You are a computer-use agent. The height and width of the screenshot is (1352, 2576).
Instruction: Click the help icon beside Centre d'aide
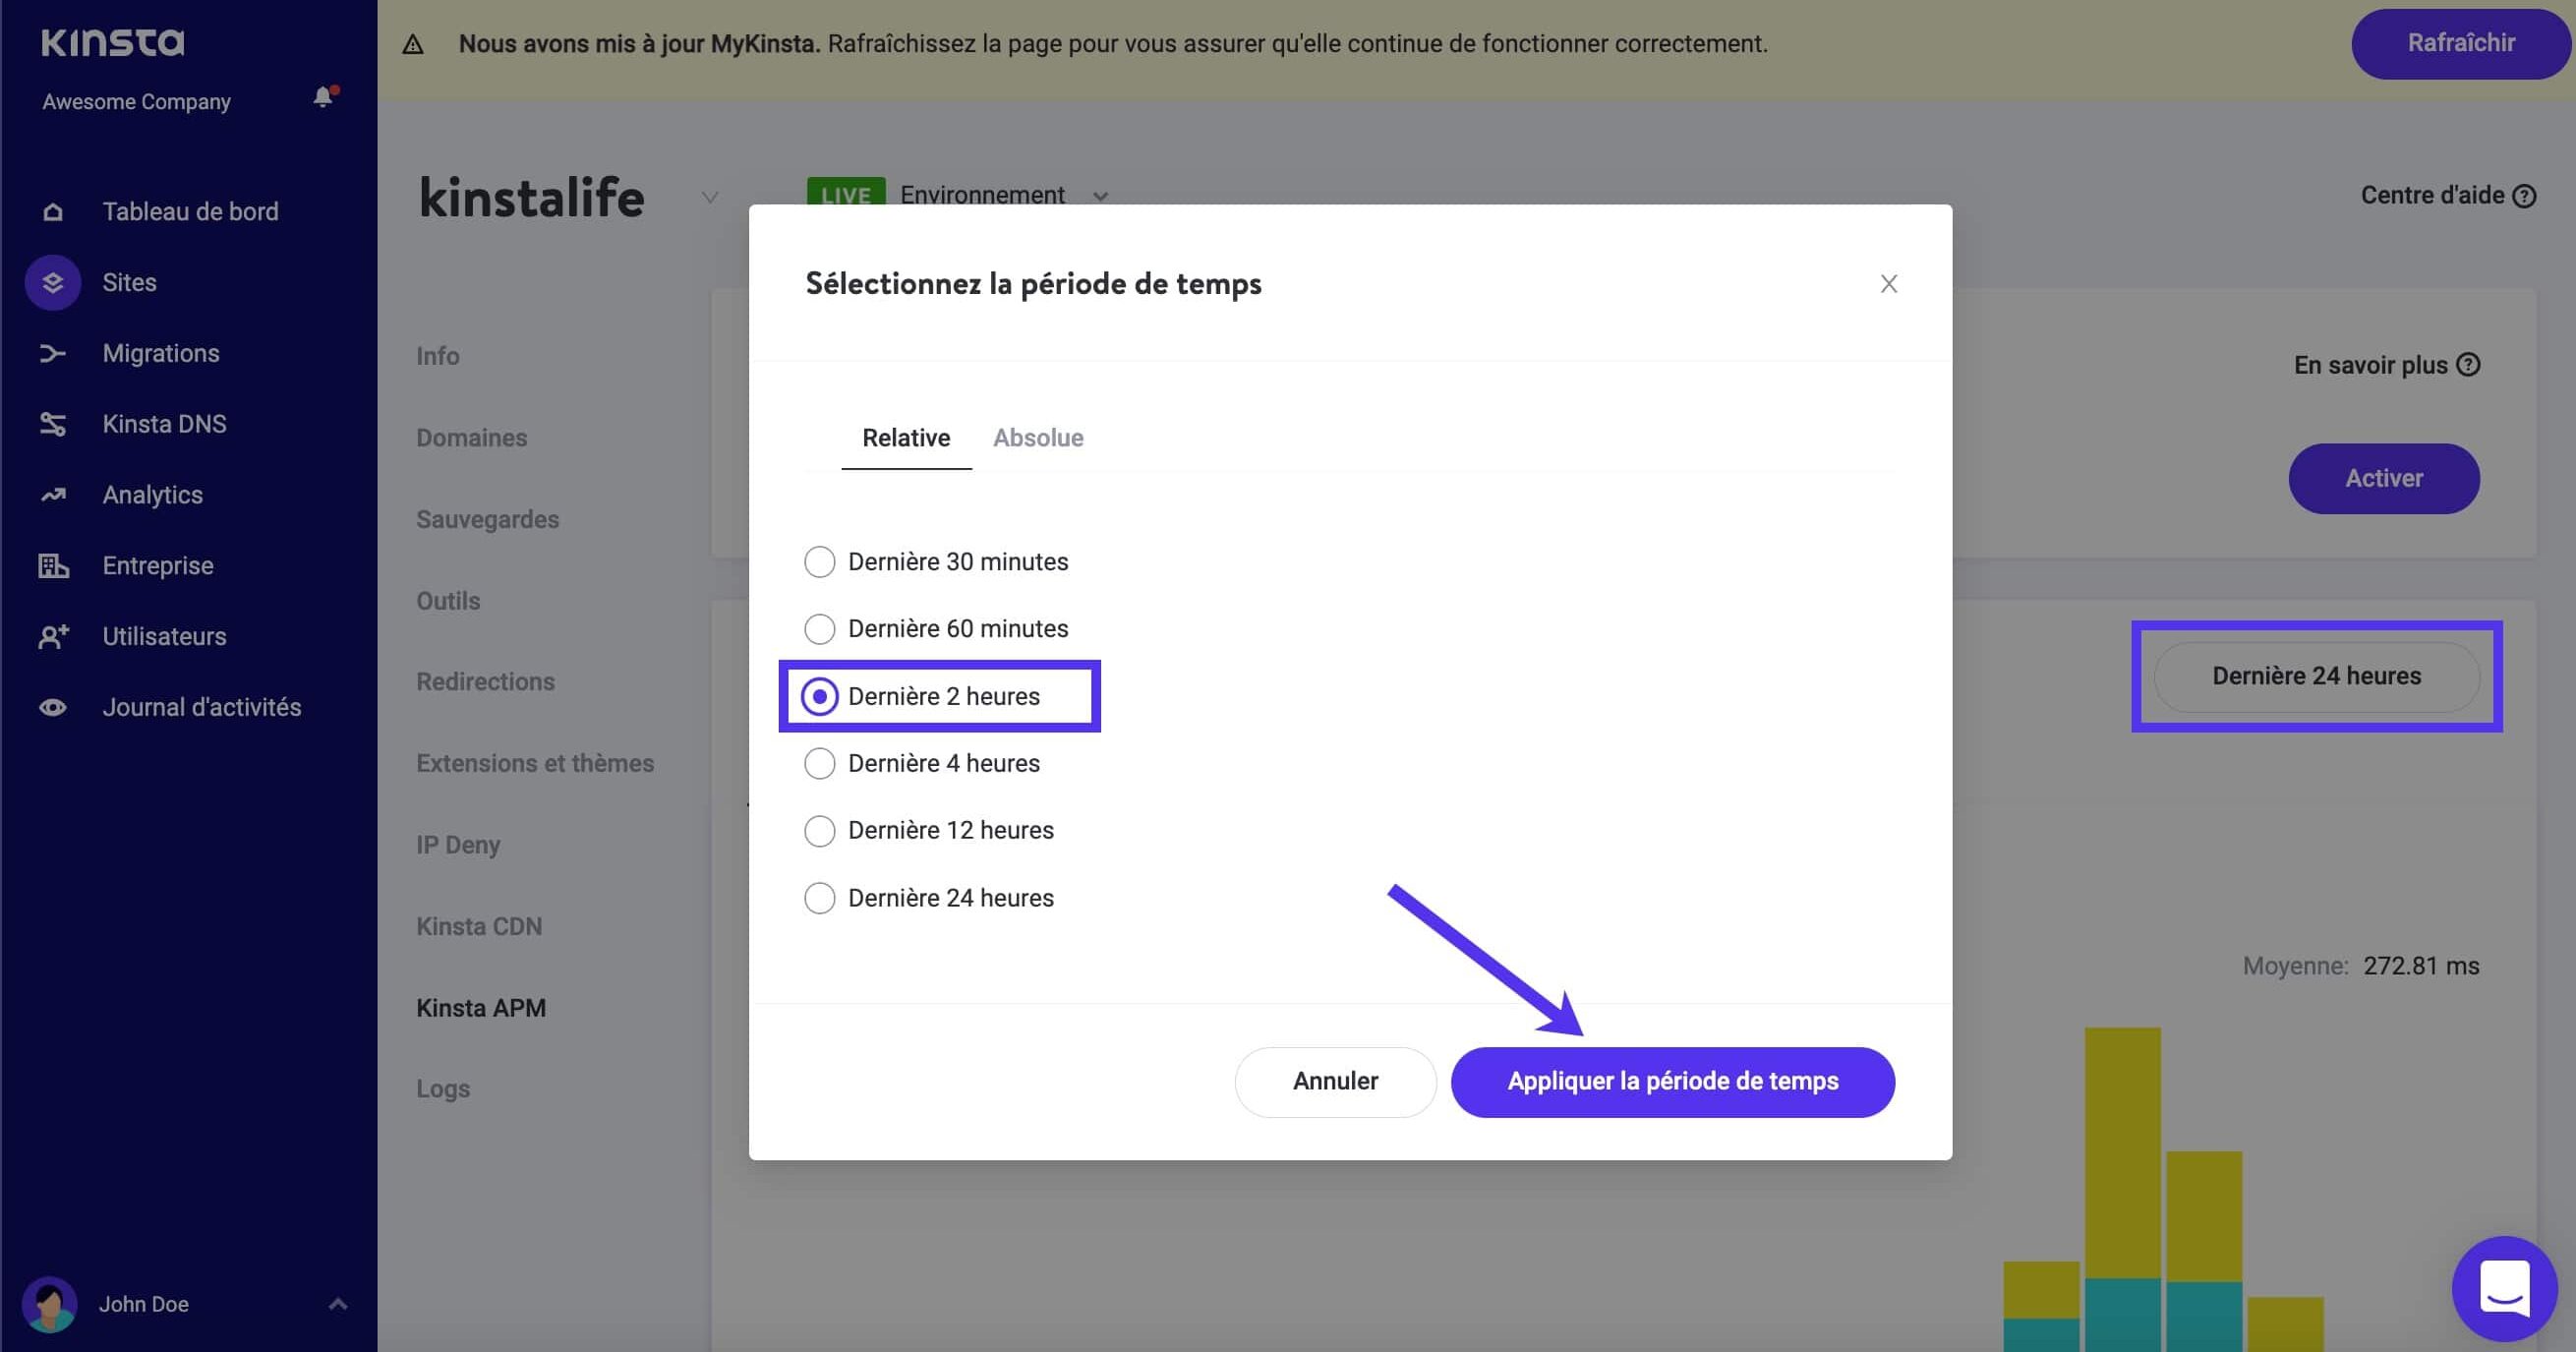[2524, 196]
